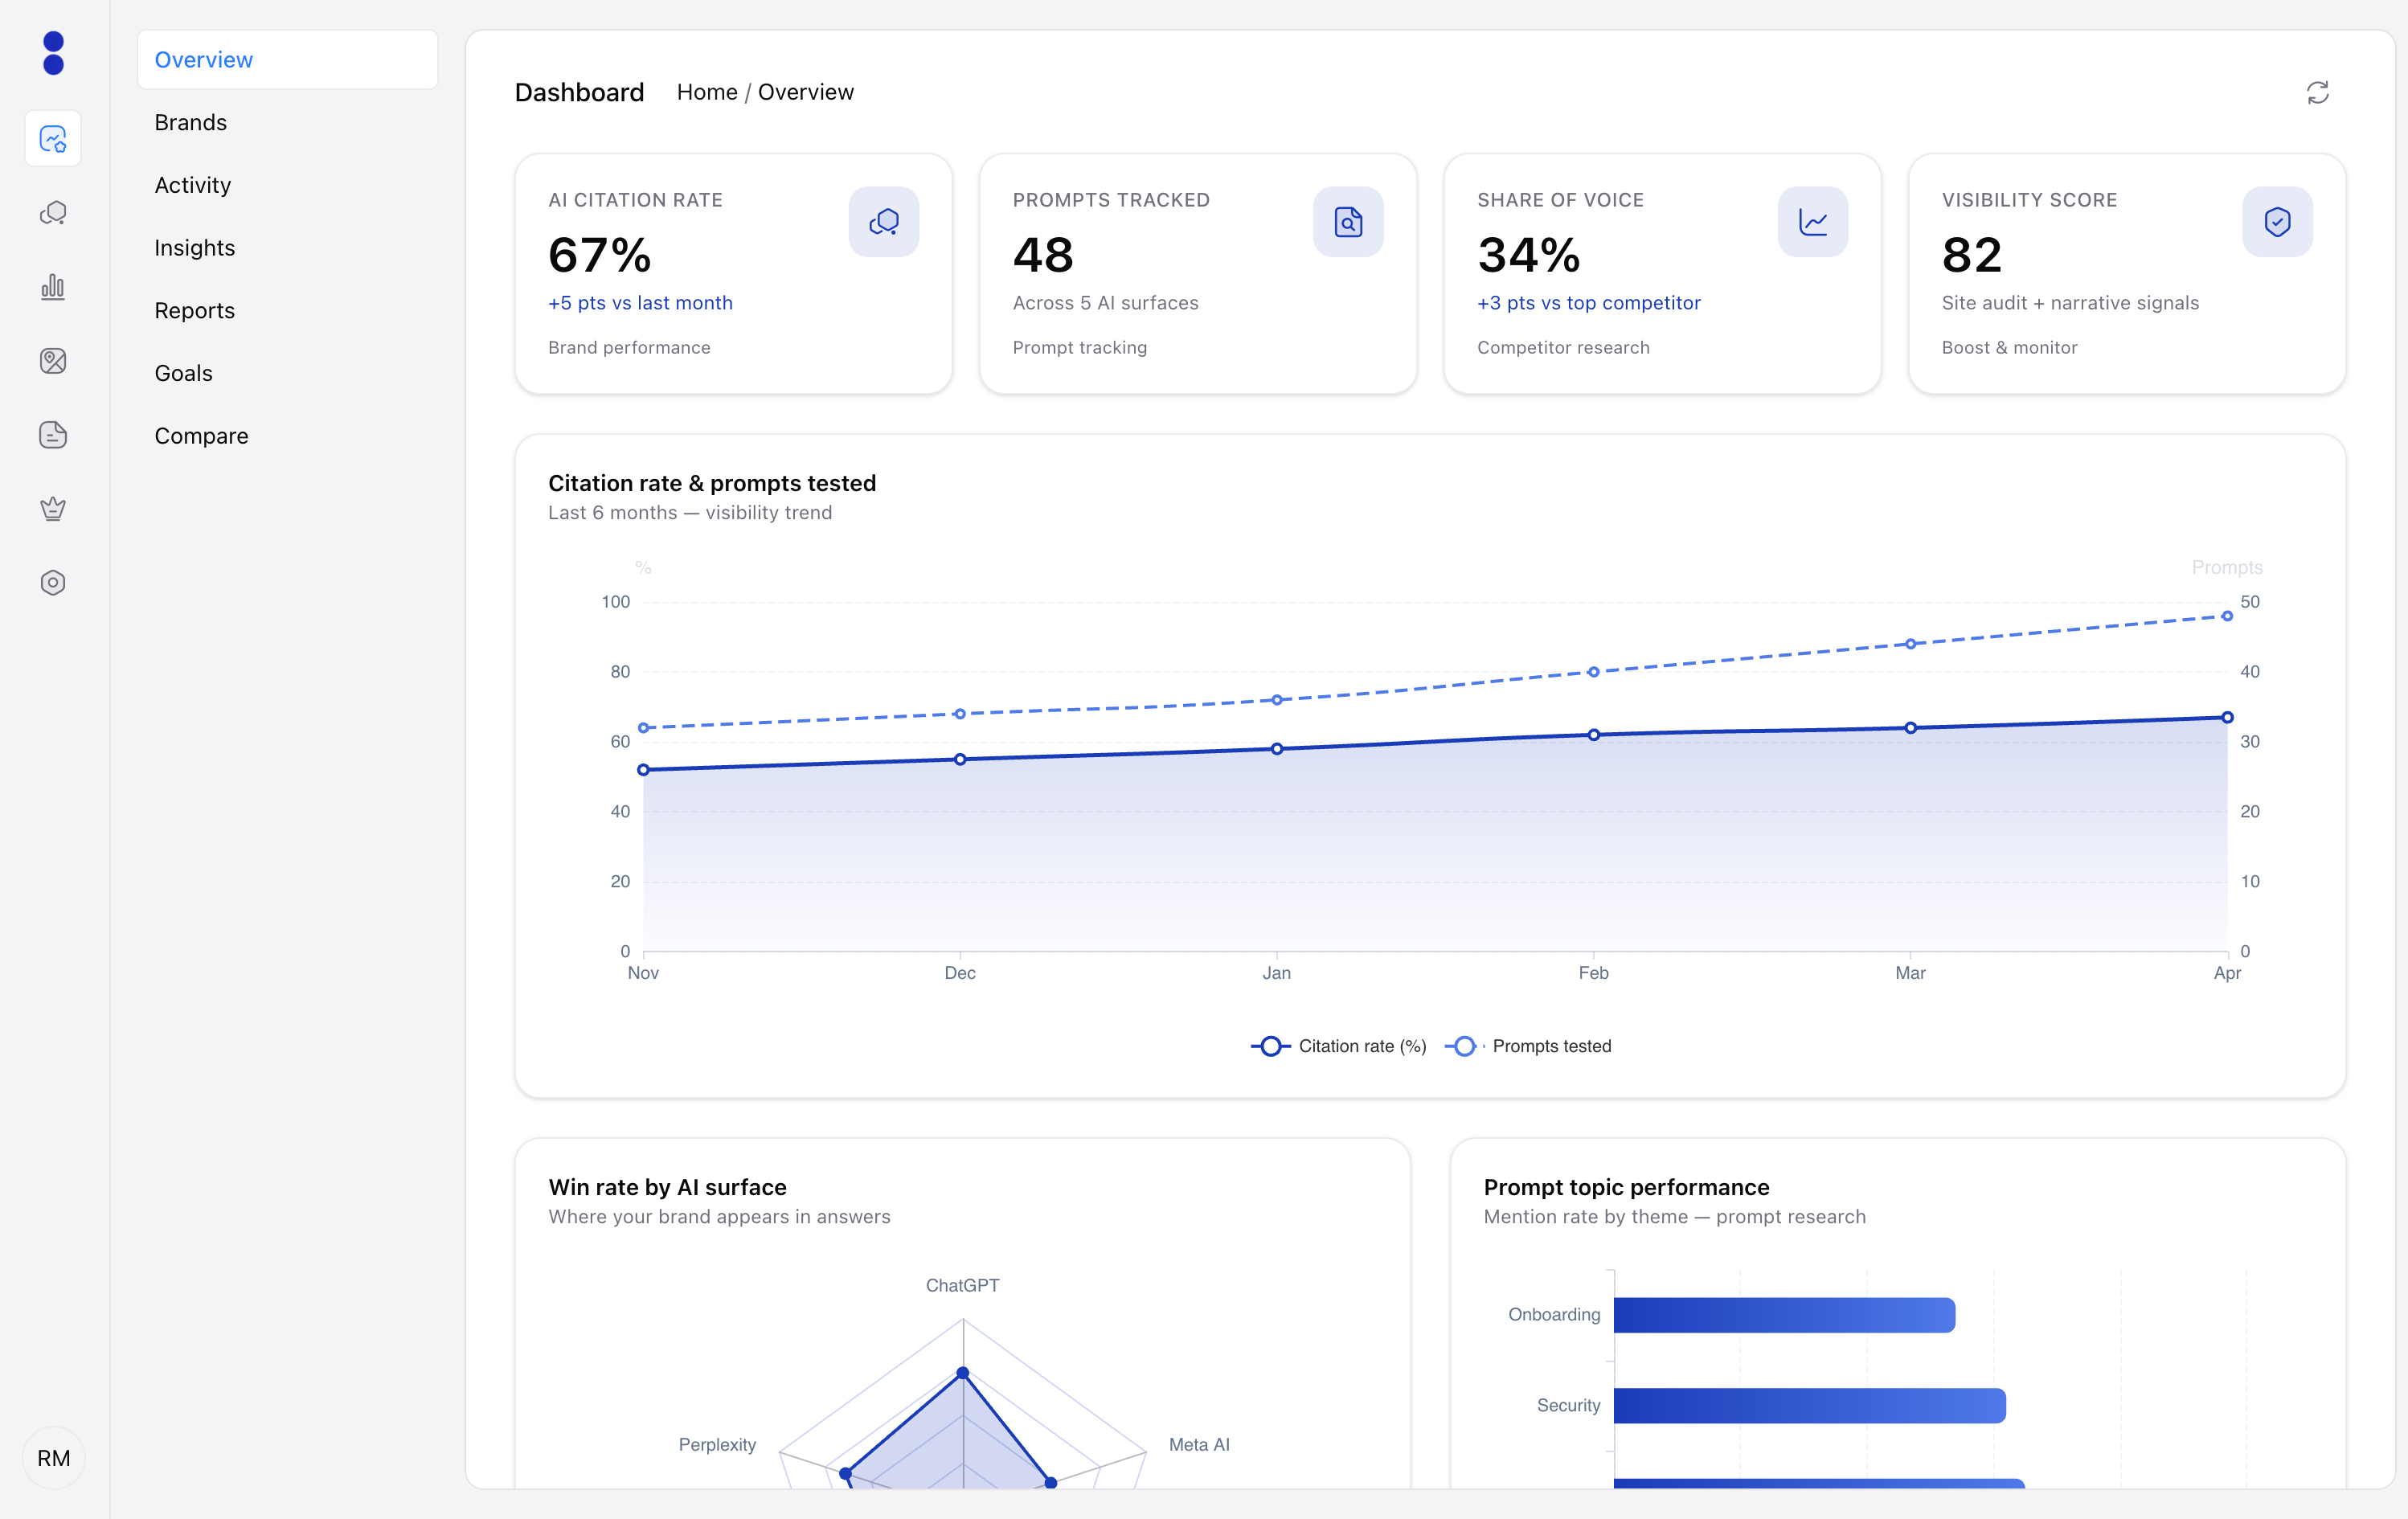Click the Dashboard page title
Image resolution: width=2408 pixels, height=1519 pixels.
click(x=579, y=93)
